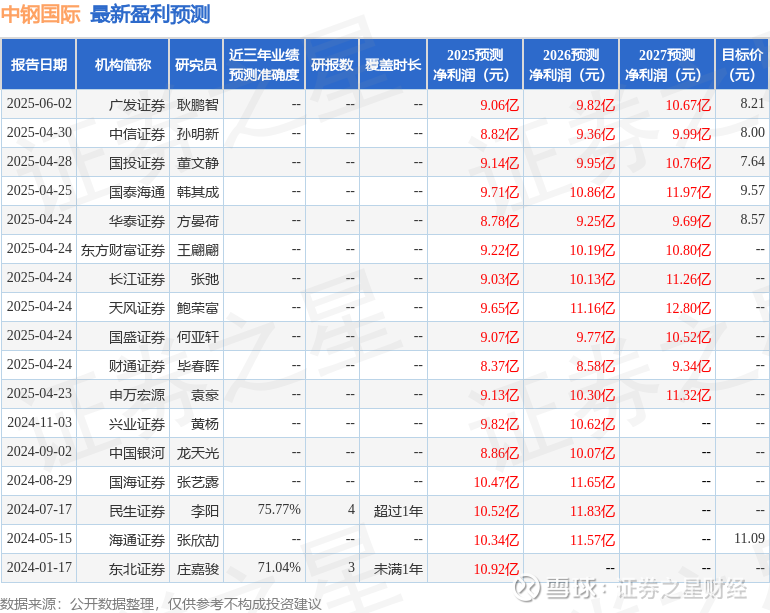The width and height of the screenshot is (770, 613).
Task: Click target price 8.00
Action: click(x=752, y=133)
